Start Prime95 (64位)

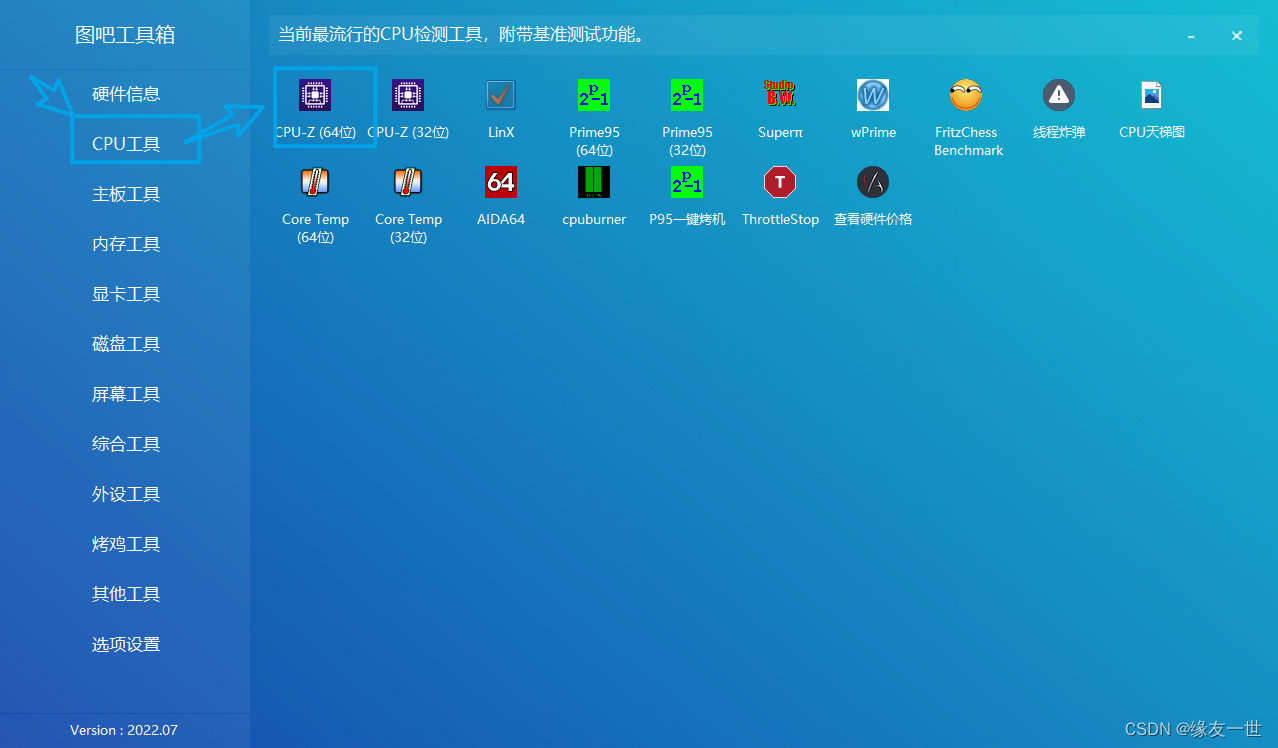pos(594,118)
